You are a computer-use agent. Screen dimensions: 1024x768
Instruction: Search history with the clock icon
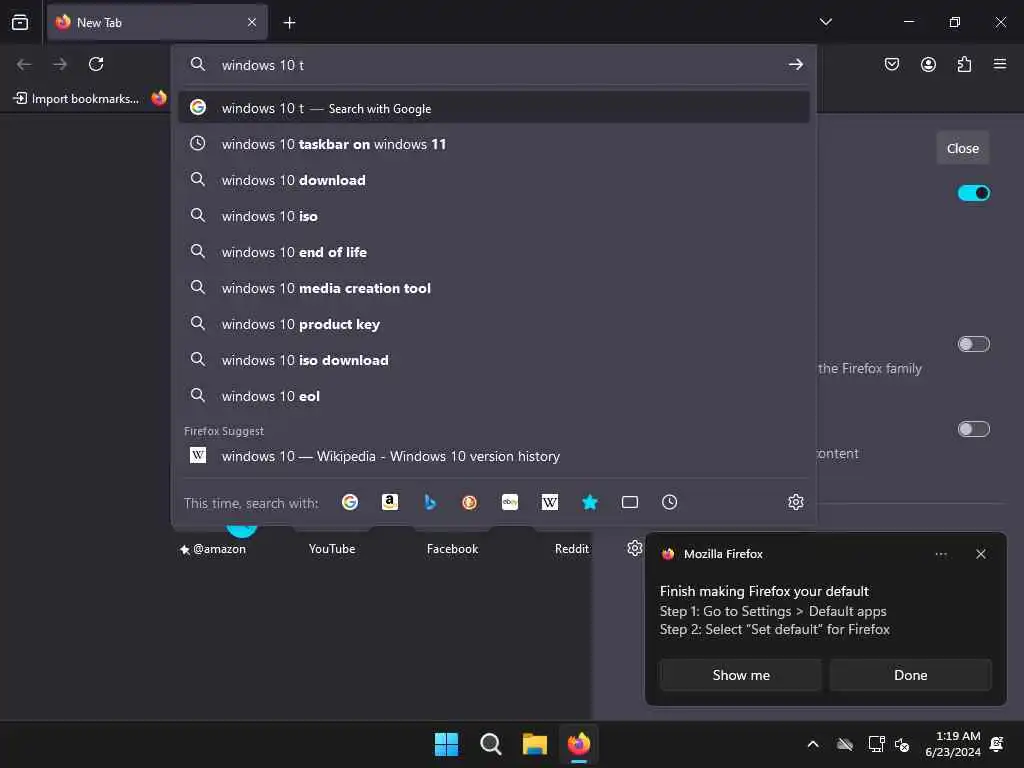669,502
